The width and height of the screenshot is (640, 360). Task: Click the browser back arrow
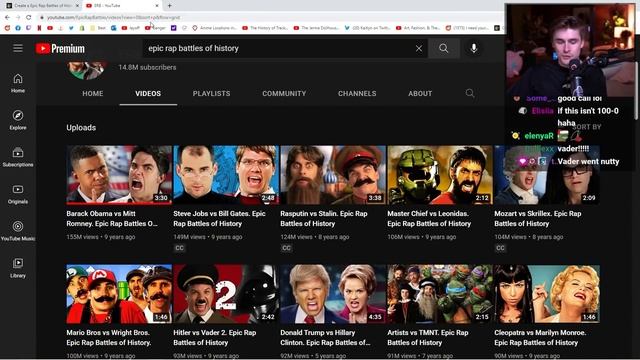tap(7, 18)
